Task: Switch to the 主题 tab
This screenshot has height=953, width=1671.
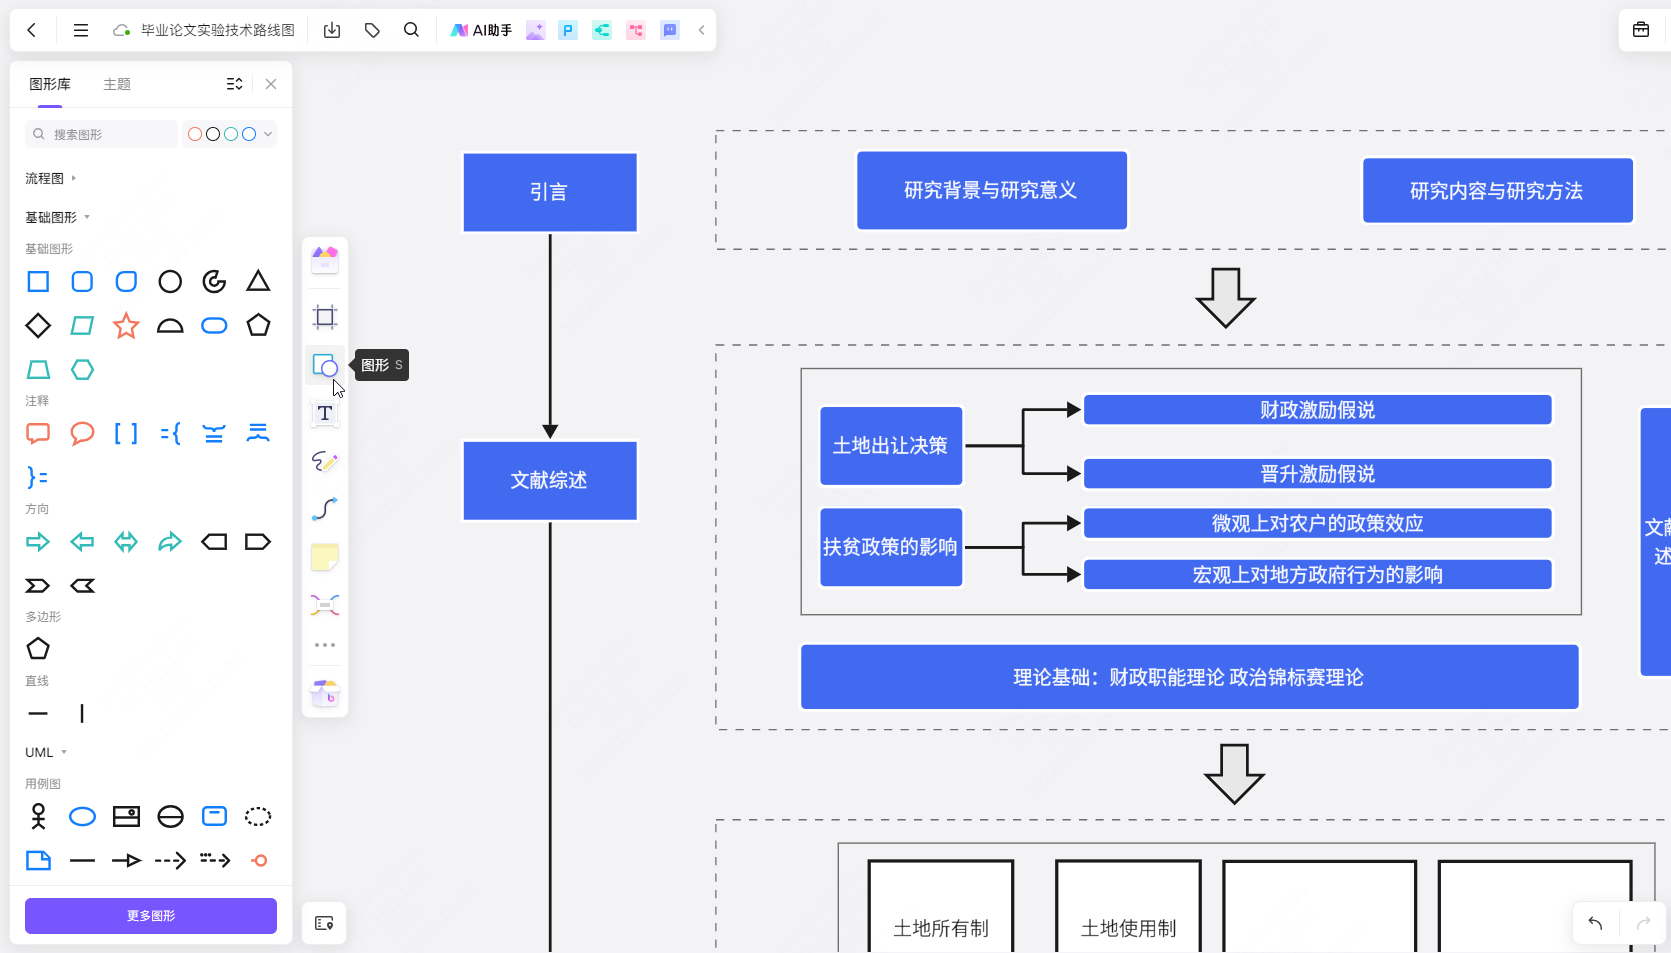Action: 117,84
